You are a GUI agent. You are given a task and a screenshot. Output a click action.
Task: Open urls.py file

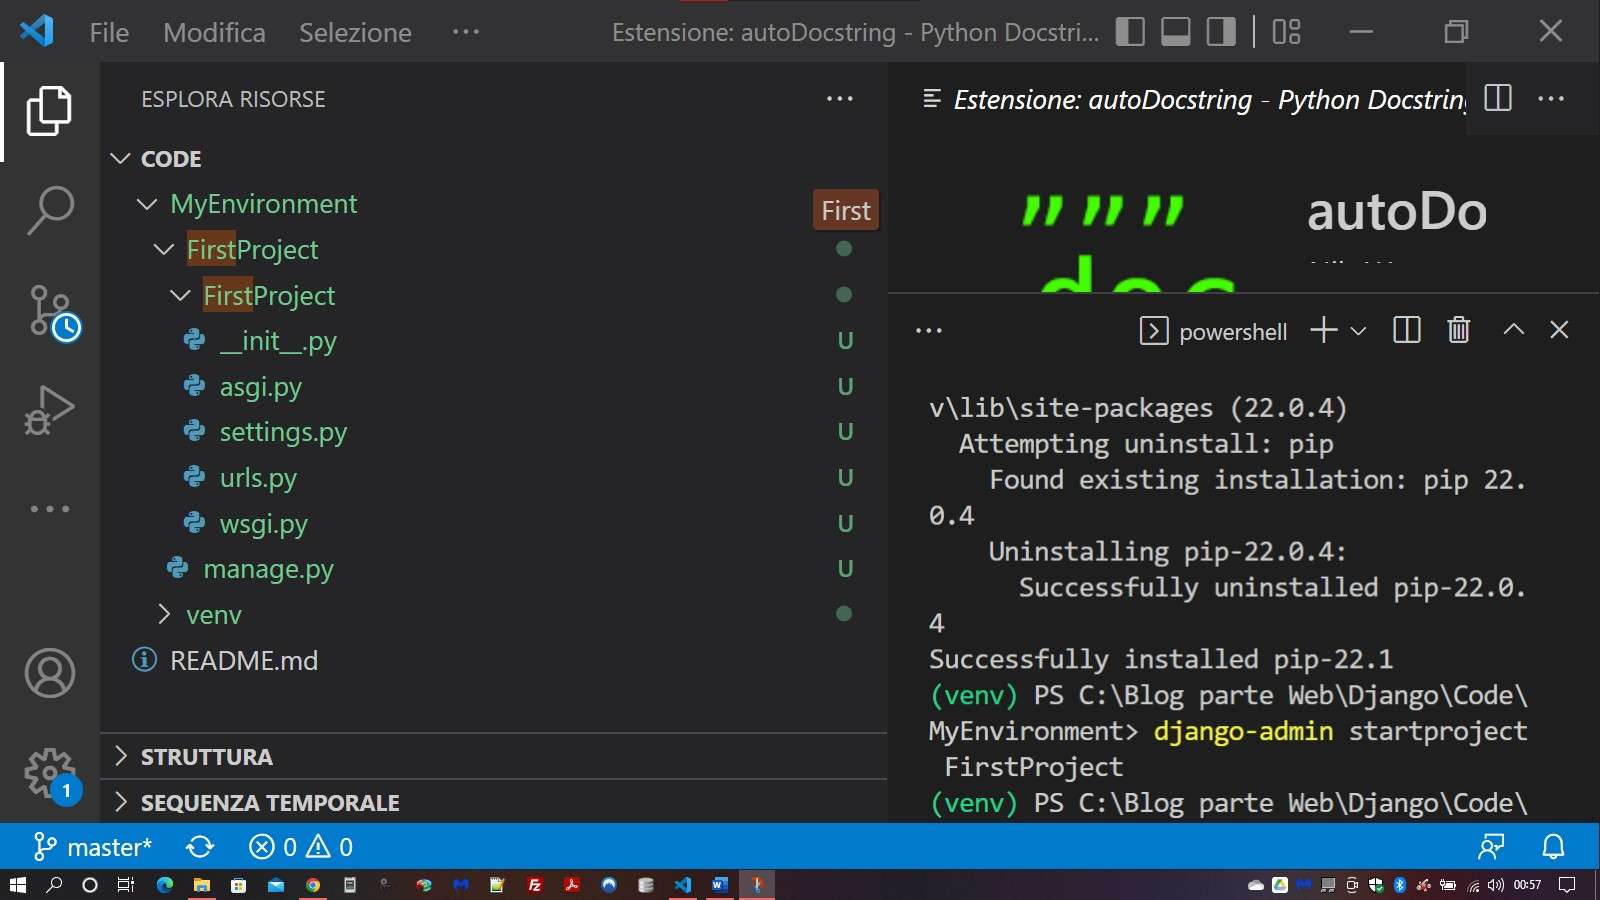coord(258,478)
